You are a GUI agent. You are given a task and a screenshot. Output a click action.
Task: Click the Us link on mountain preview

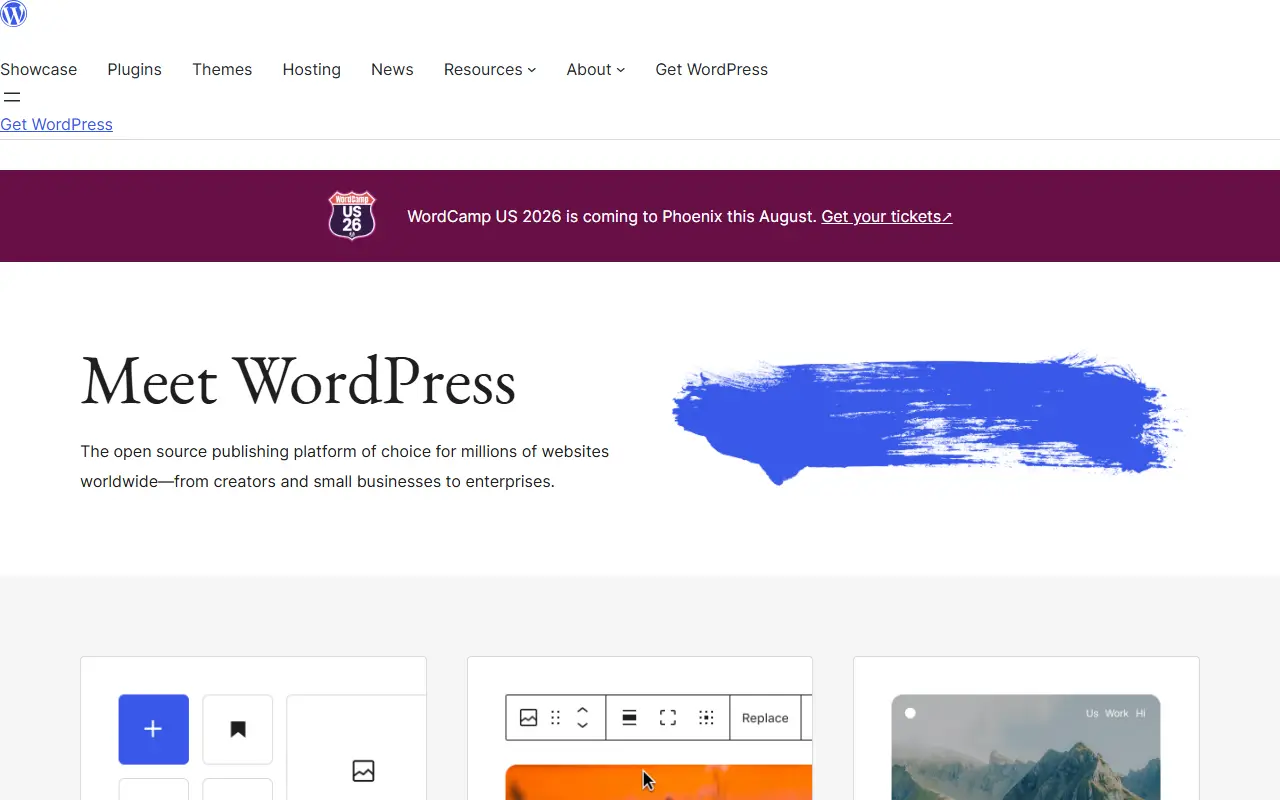point(1092,713)
